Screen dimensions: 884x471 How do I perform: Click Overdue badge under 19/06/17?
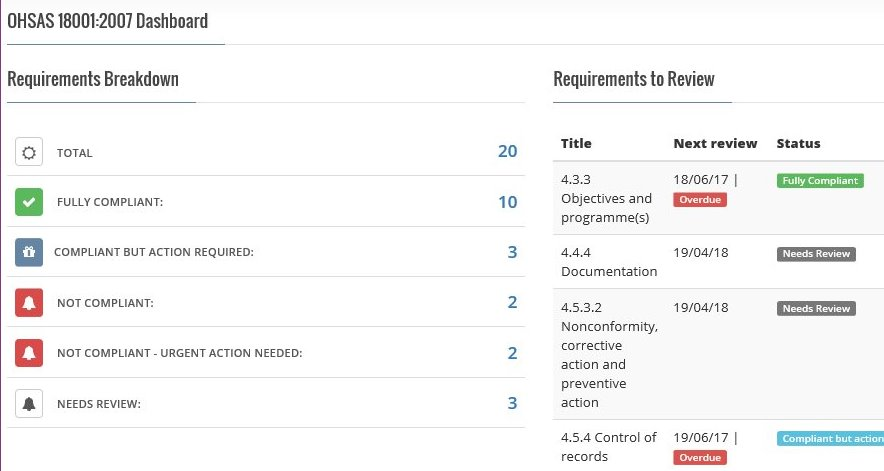click(x=700, y=457)
